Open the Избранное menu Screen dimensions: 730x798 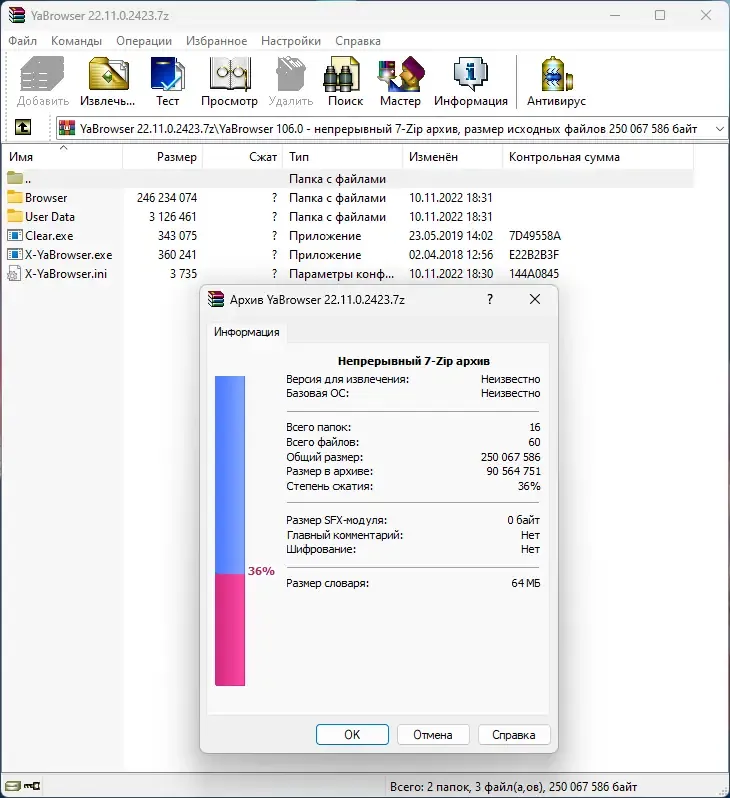(x=216, y=41)
